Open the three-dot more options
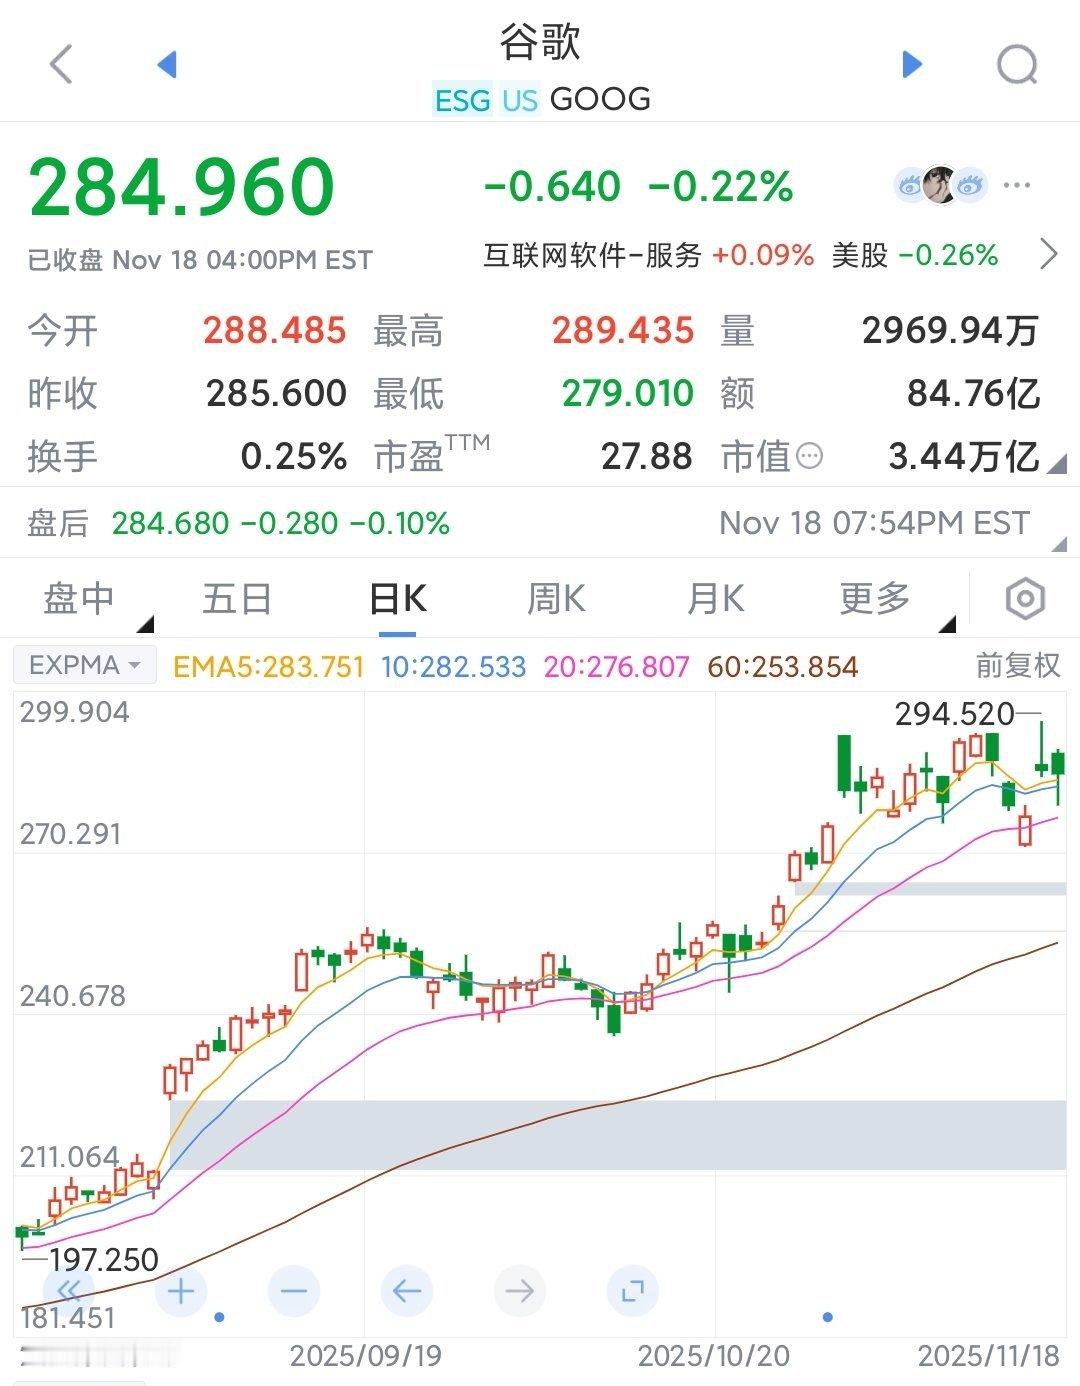The image size is (1080, 1386). [x=1016, y=185]
